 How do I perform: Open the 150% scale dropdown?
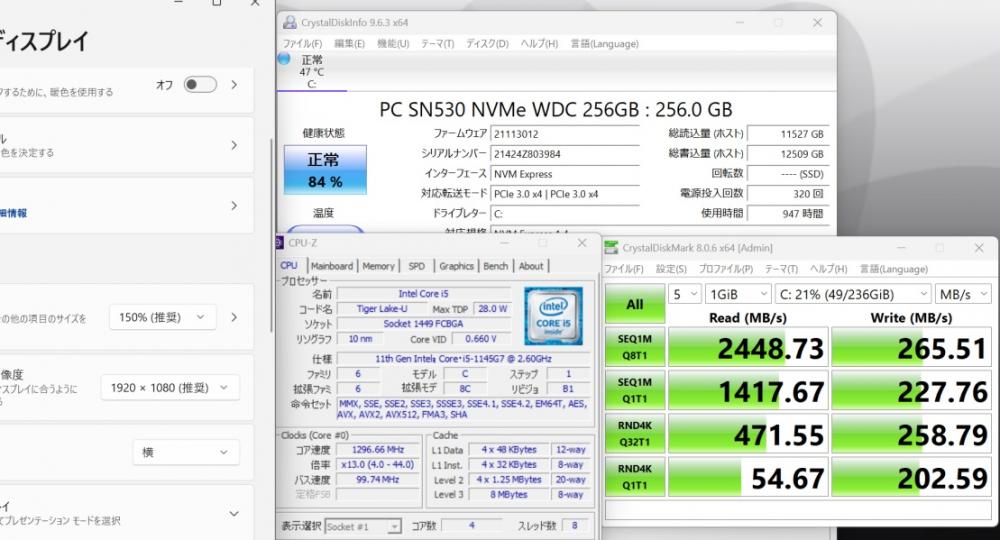tap(163, 317)
